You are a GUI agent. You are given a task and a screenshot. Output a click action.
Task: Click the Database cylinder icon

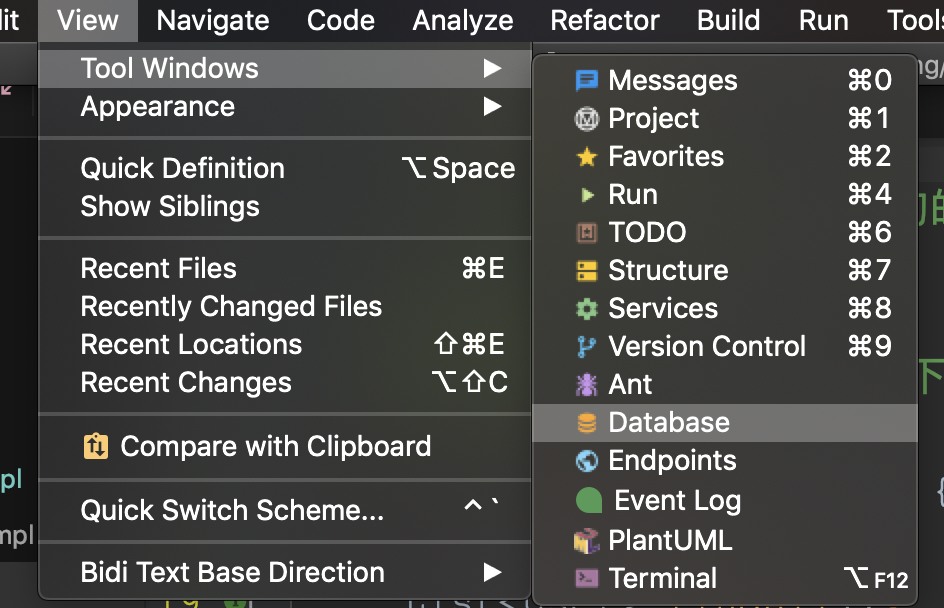pos(586,423)
